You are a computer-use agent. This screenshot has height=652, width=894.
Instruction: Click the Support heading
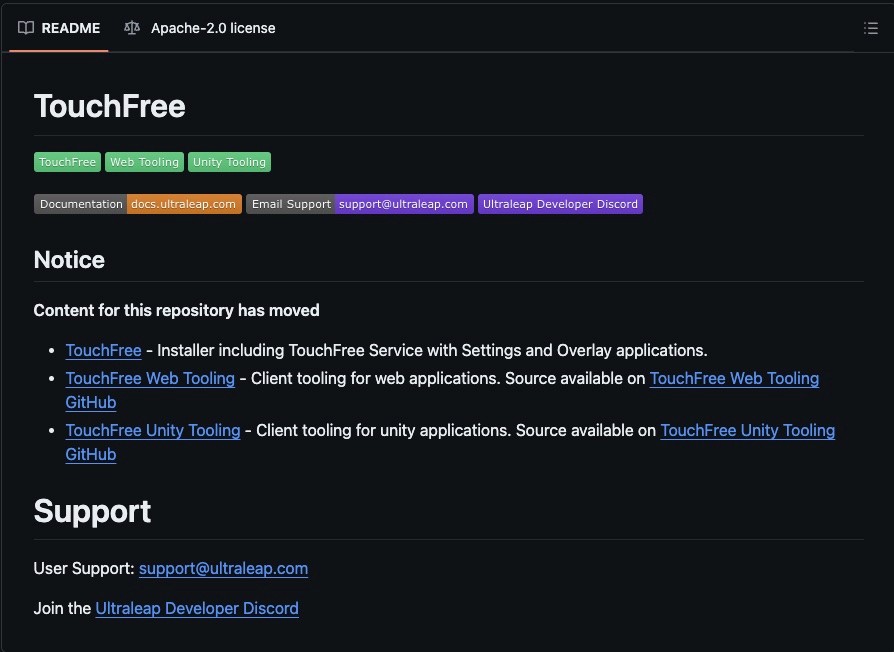click(92, 511)
